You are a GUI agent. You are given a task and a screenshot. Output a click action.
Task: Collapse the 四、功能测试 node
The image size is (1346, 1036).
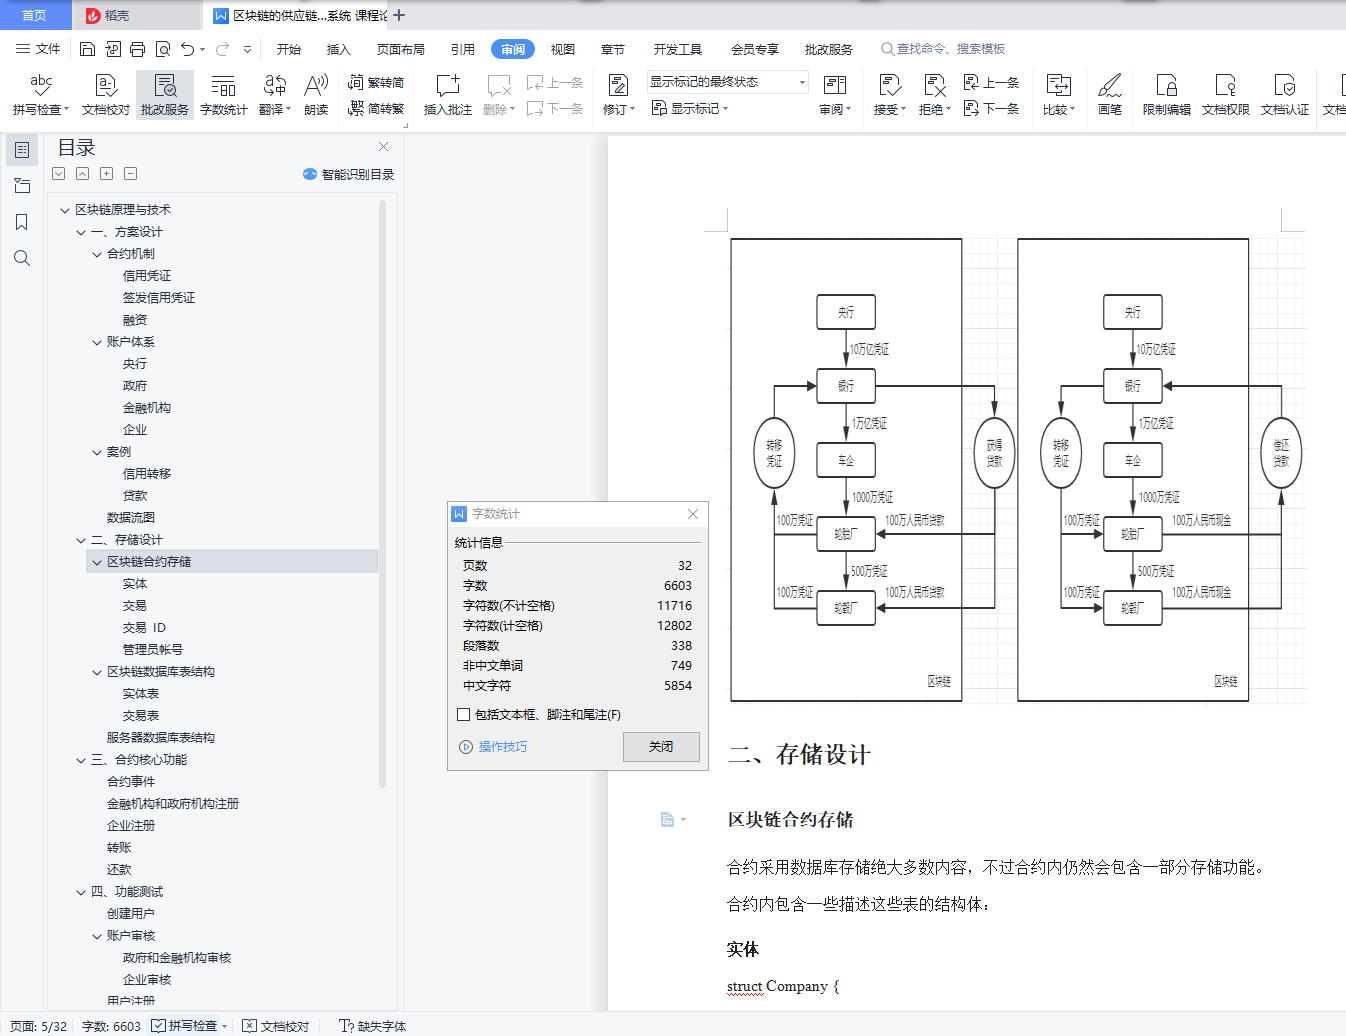[x=81, y=892]
